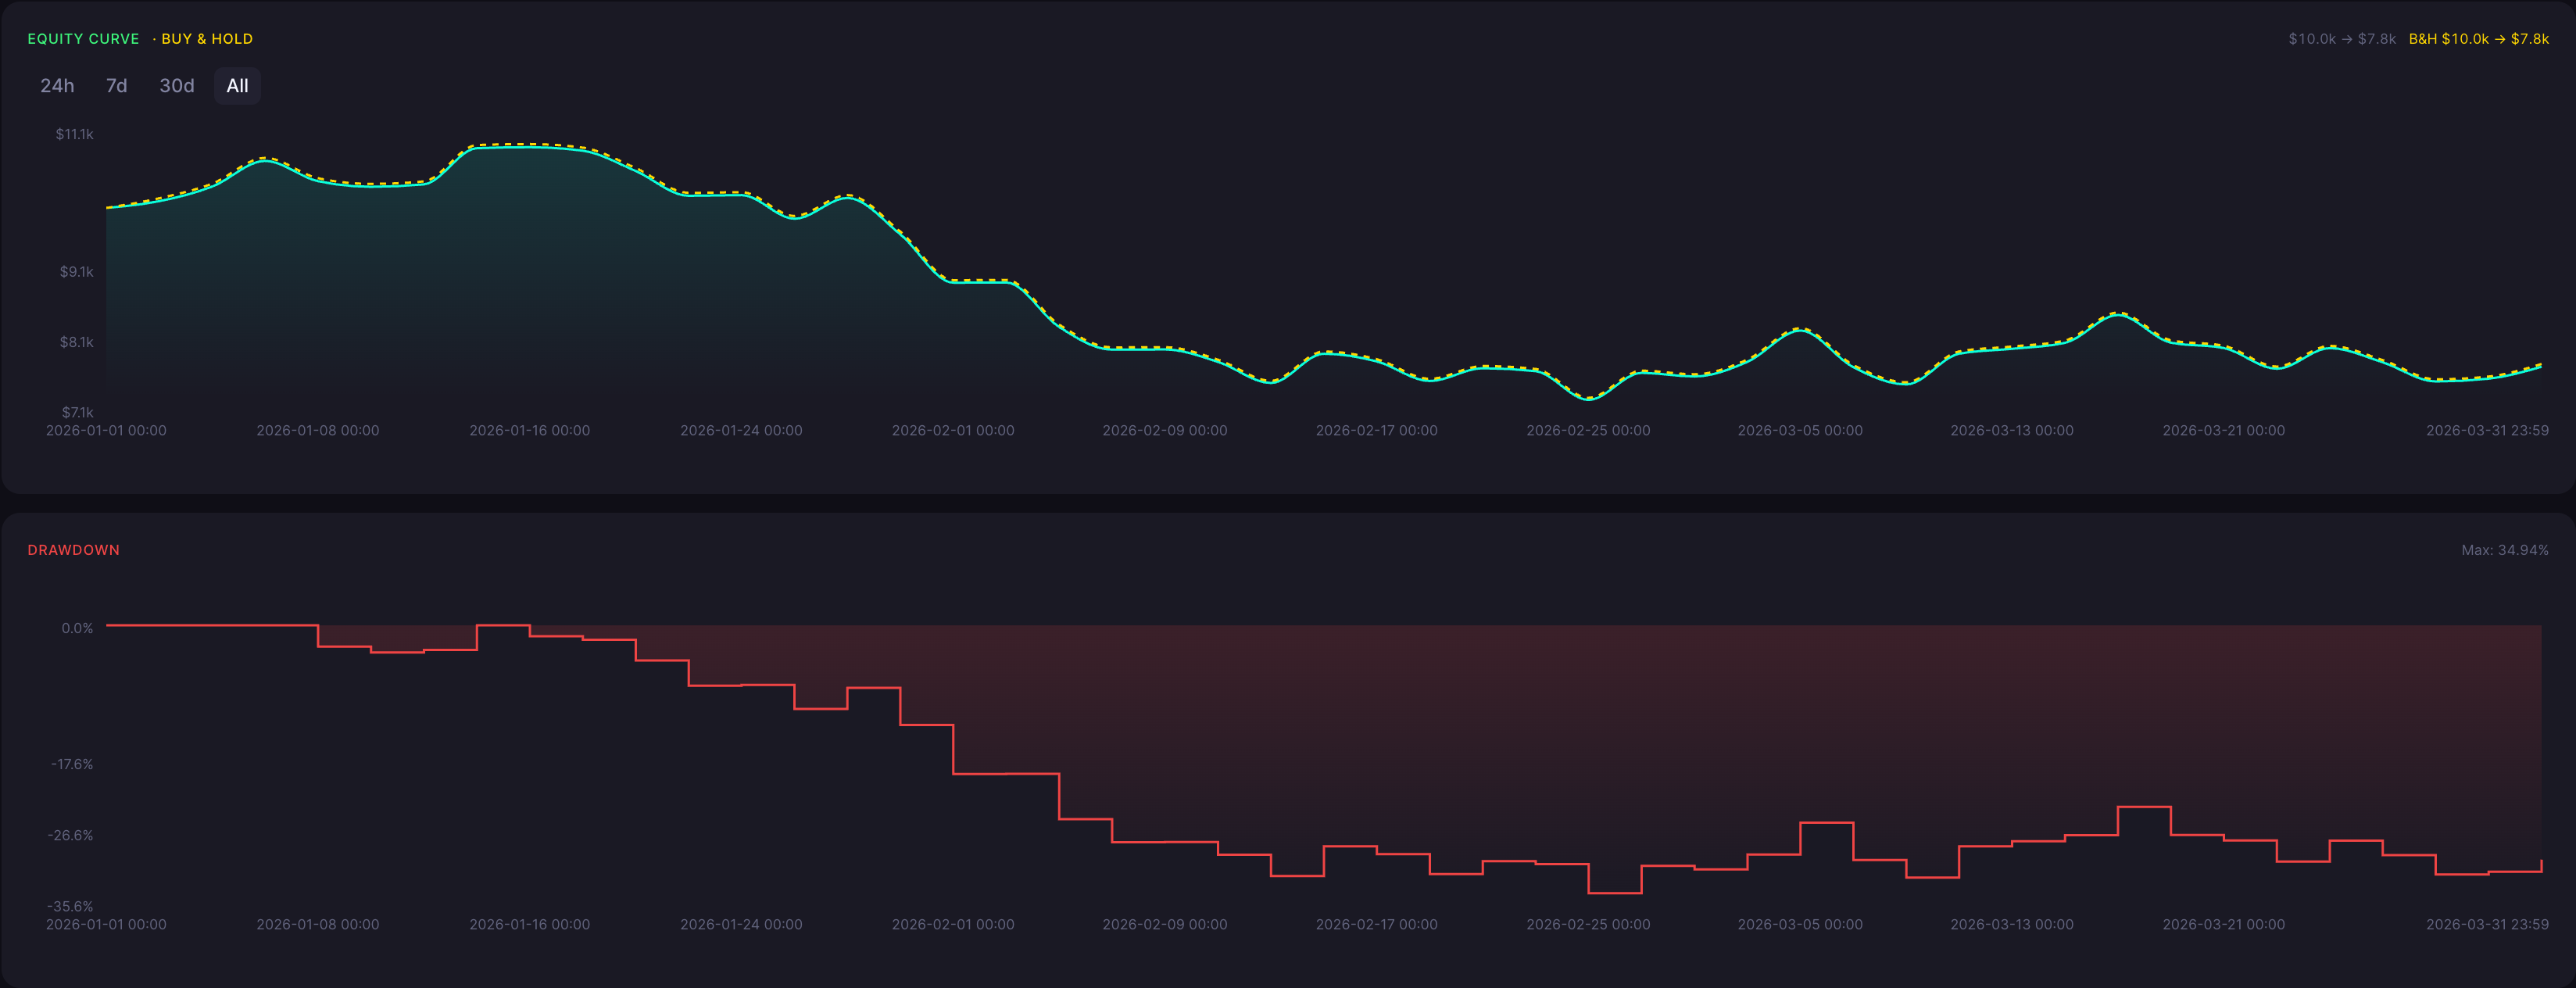Click the $7.1k y-axis label

(77, 412)
